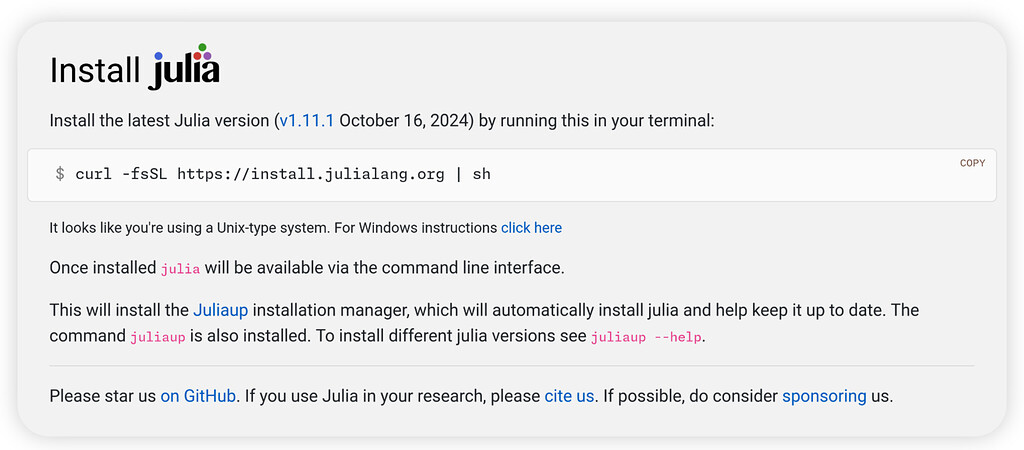Click the dollar sign prompt in code box
The width and height of the screenshot is (1024, 450).
60,174
